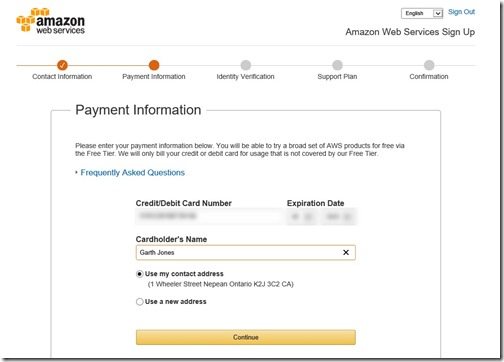Screen dimensions: 504x362
Task: Clear the Cardholder's Name field with X
Action: 346,252
